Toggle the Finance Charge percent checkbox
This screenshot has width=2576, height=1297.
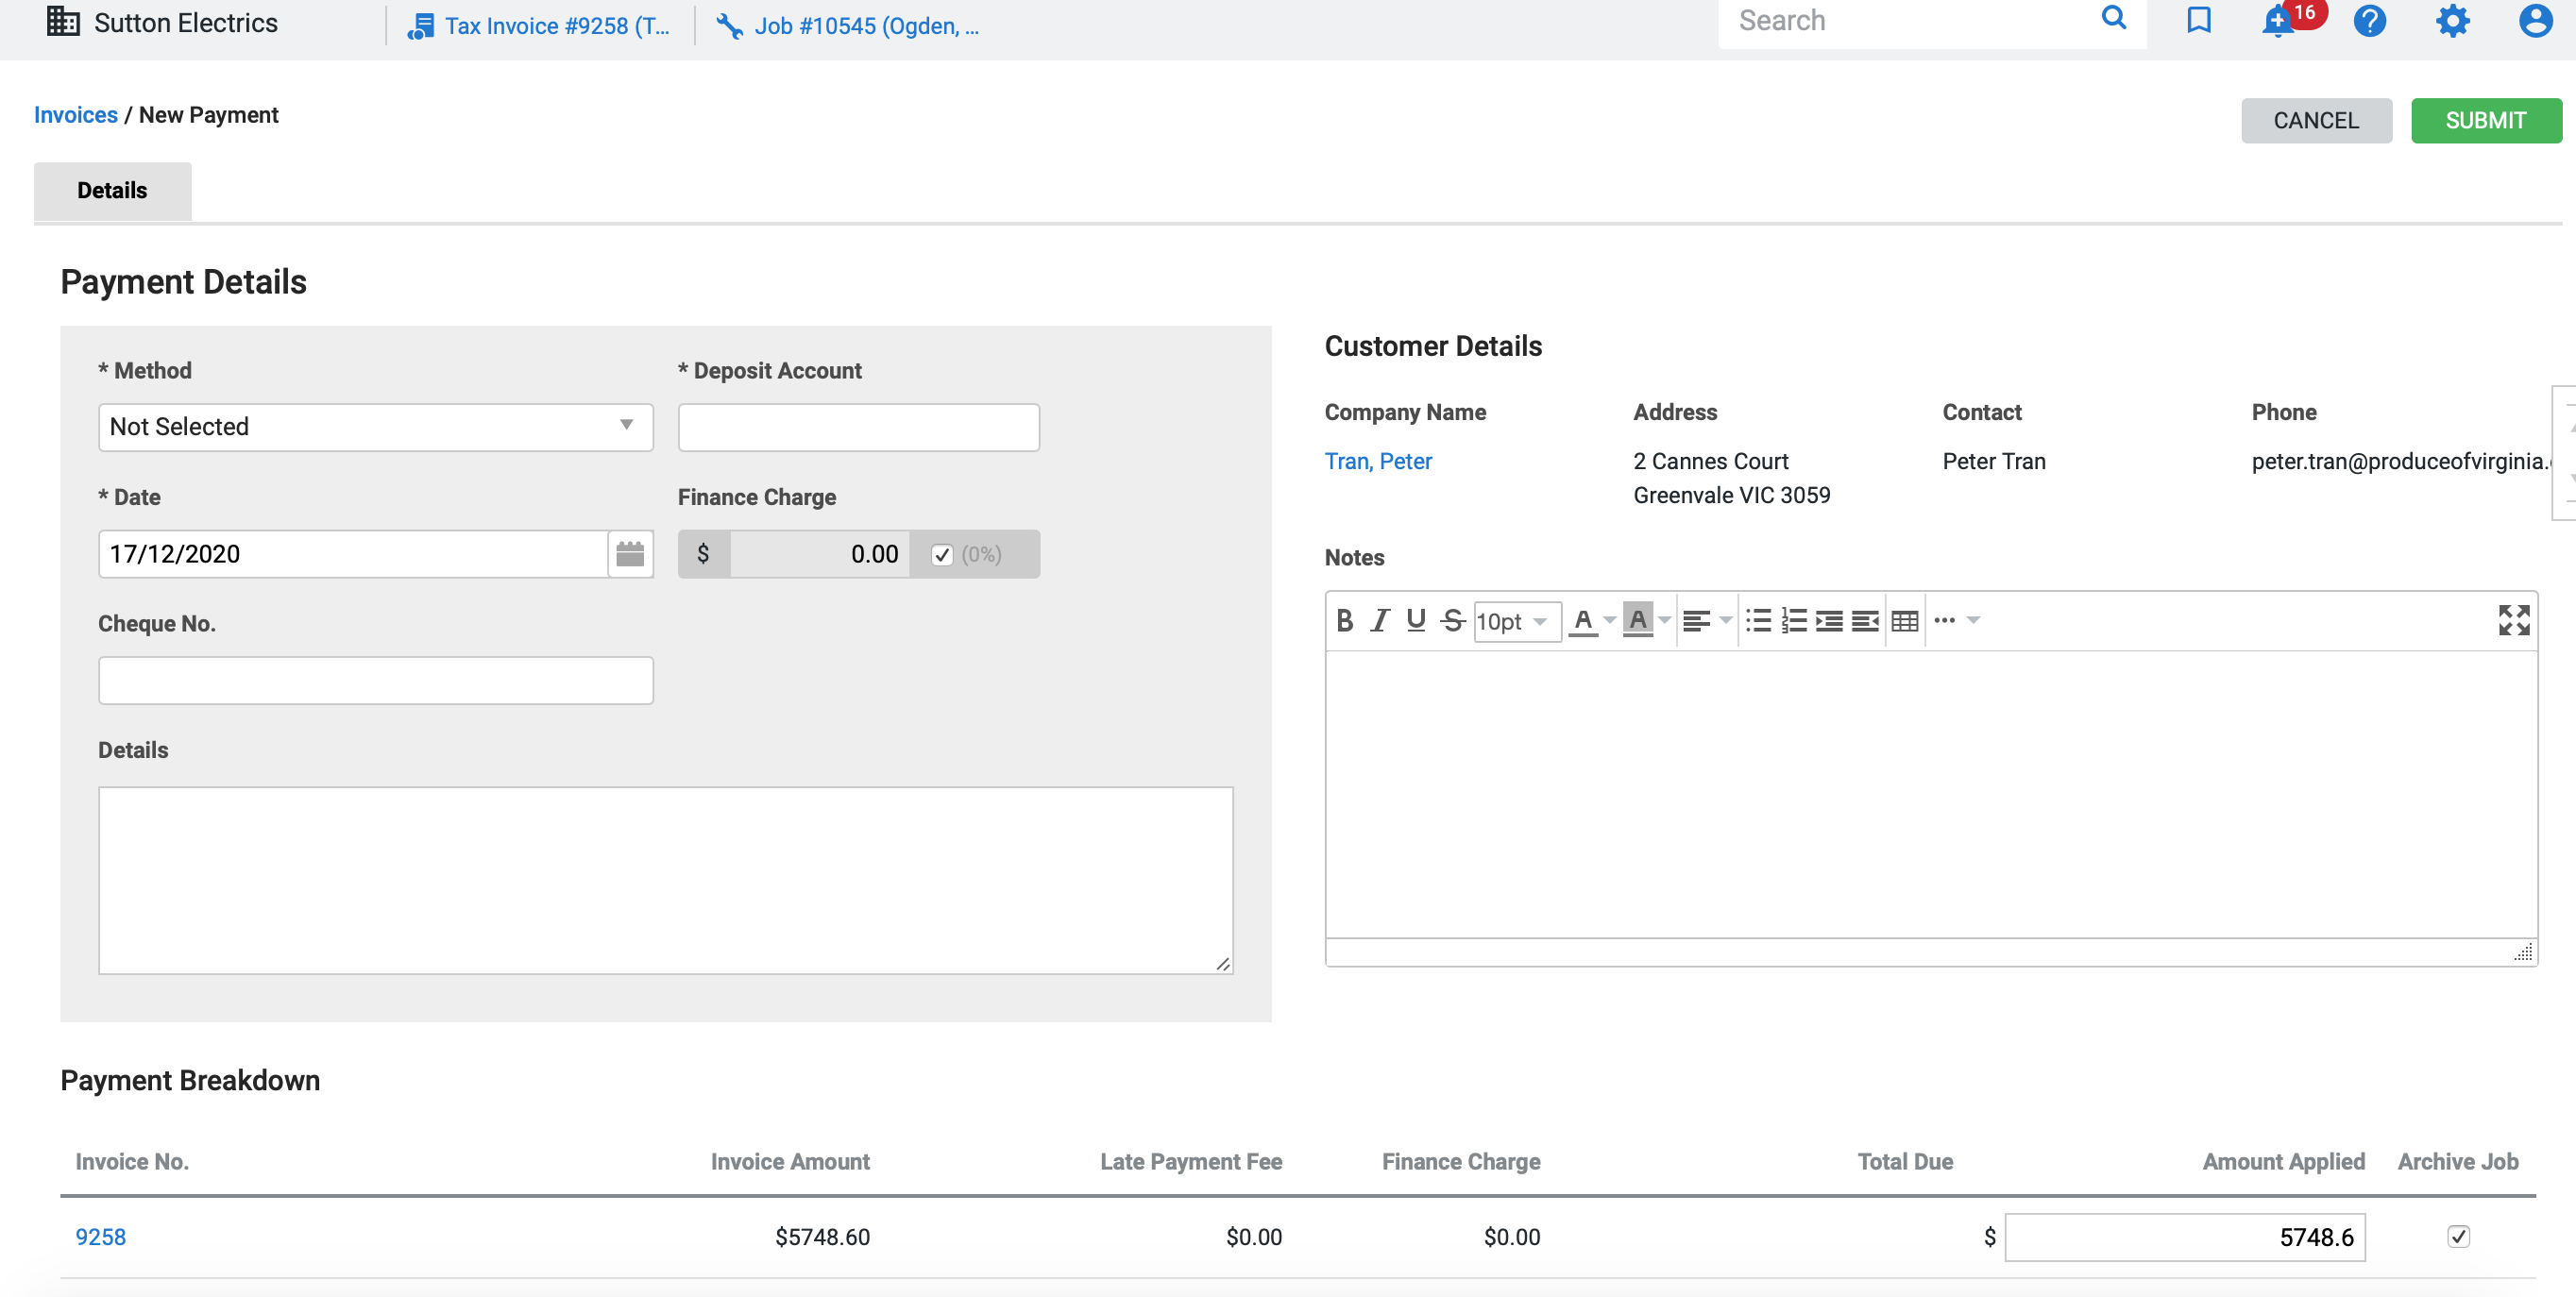tap(941, 555)
